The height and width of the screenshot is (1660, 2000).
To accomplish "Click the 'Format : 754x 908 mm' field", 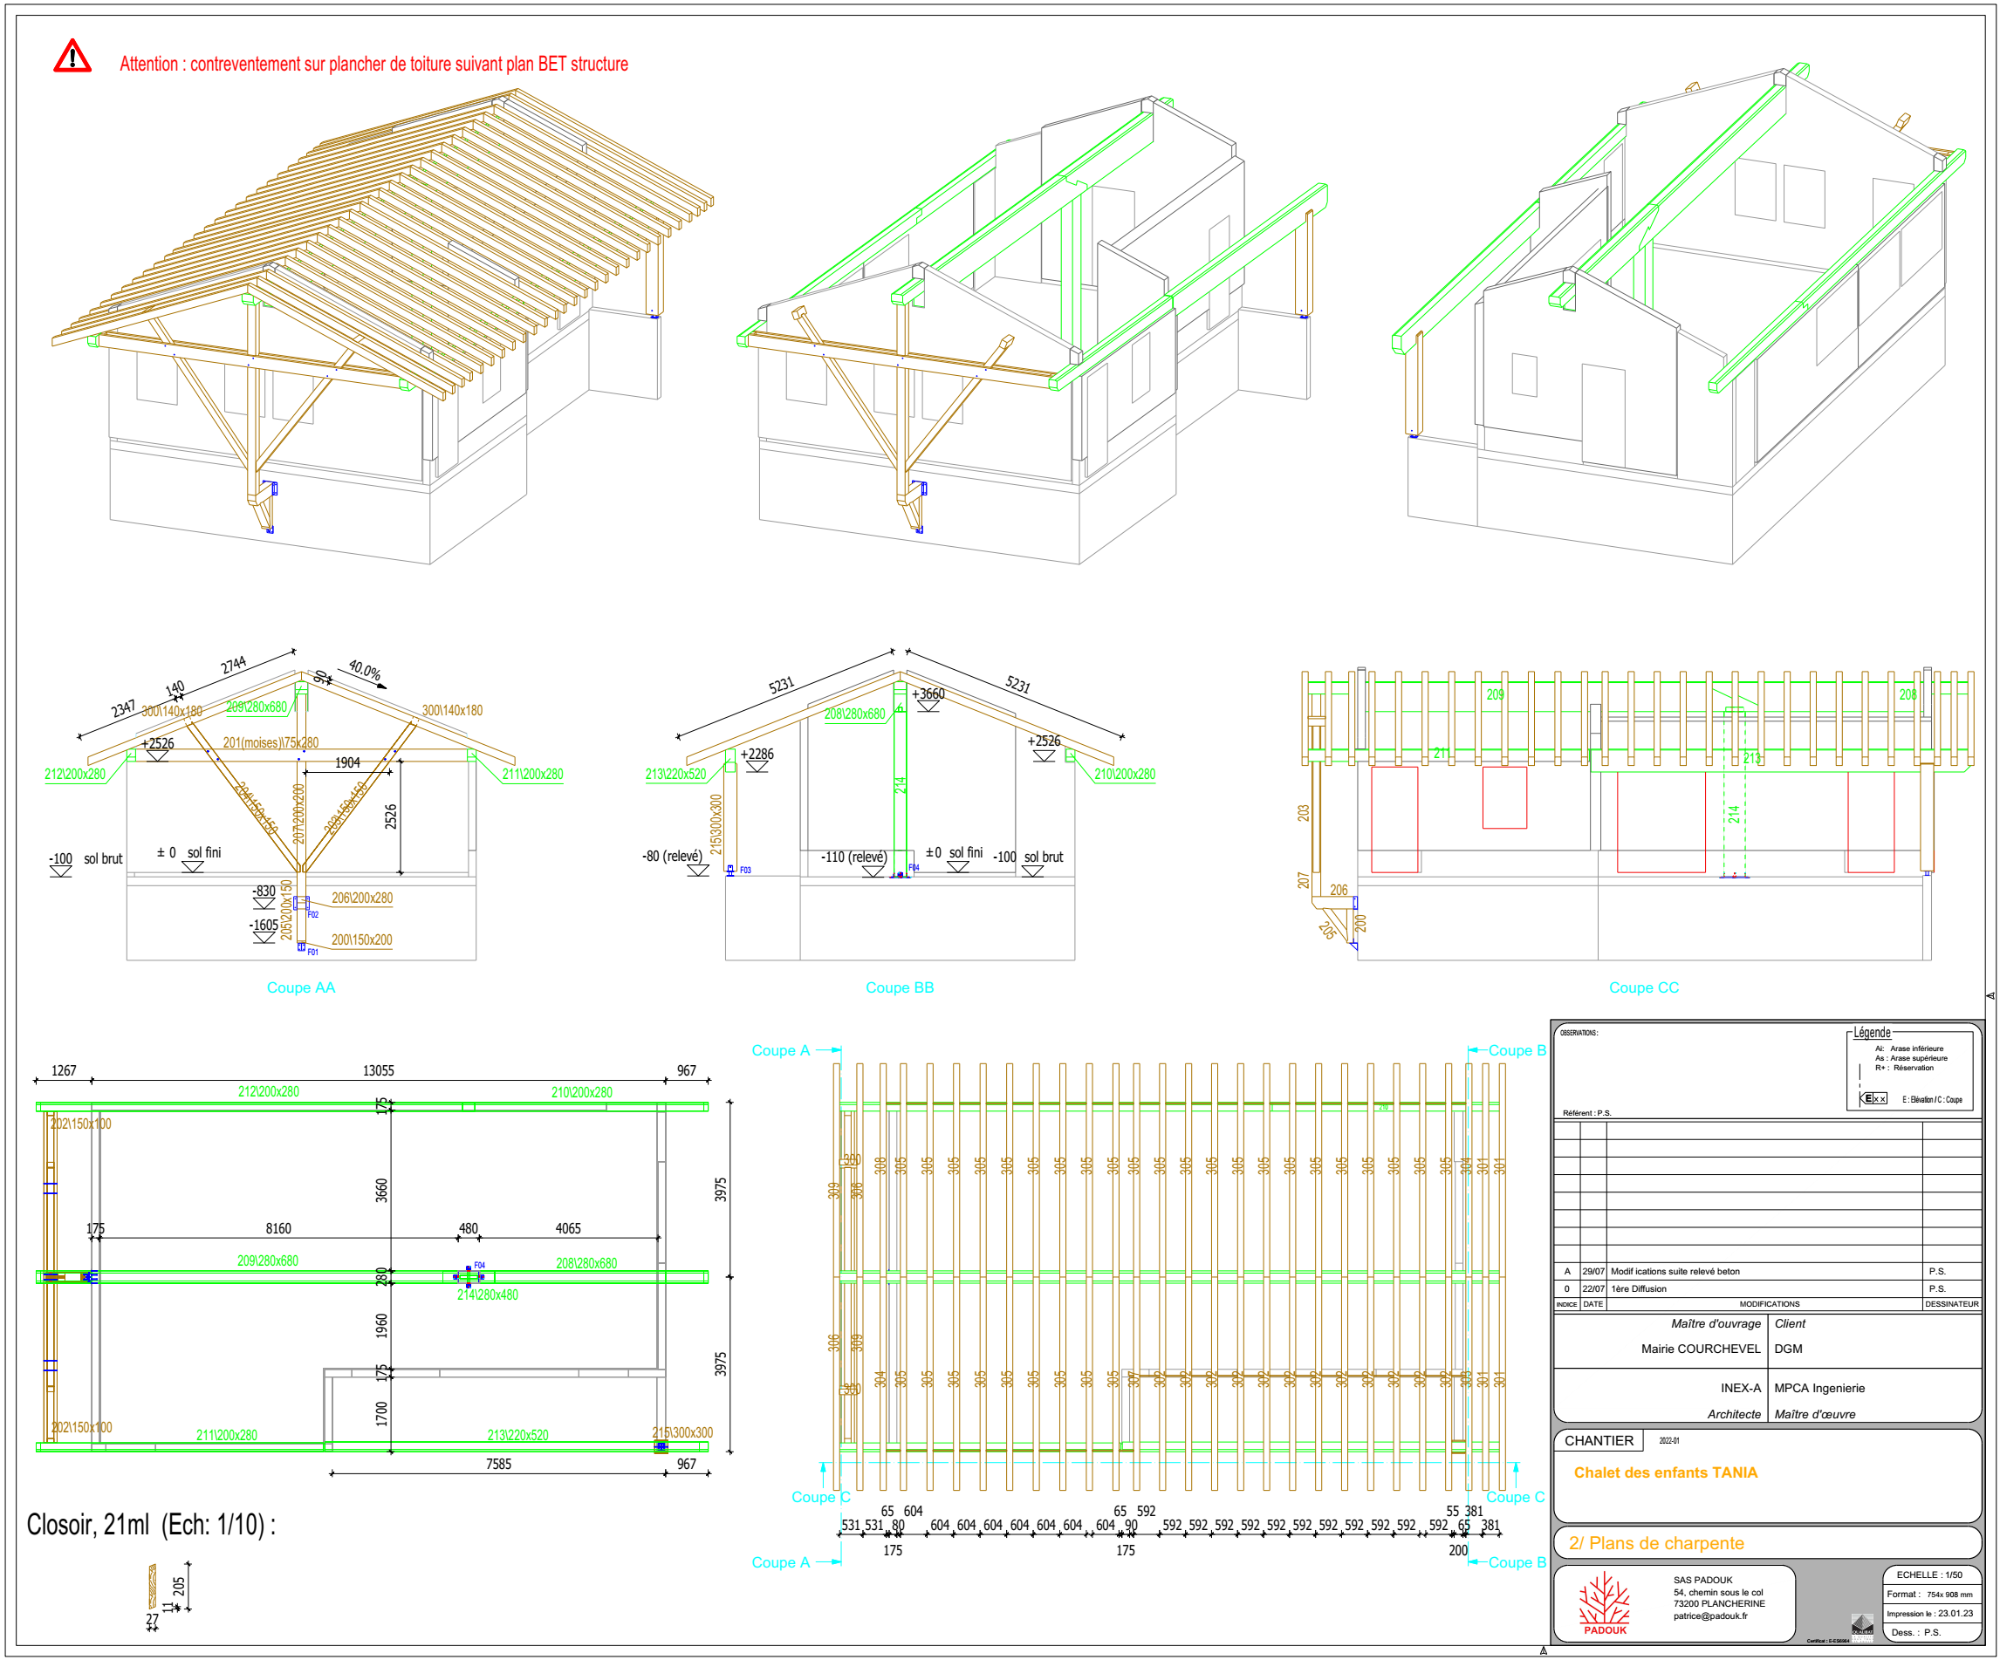I will 1930,1595.
